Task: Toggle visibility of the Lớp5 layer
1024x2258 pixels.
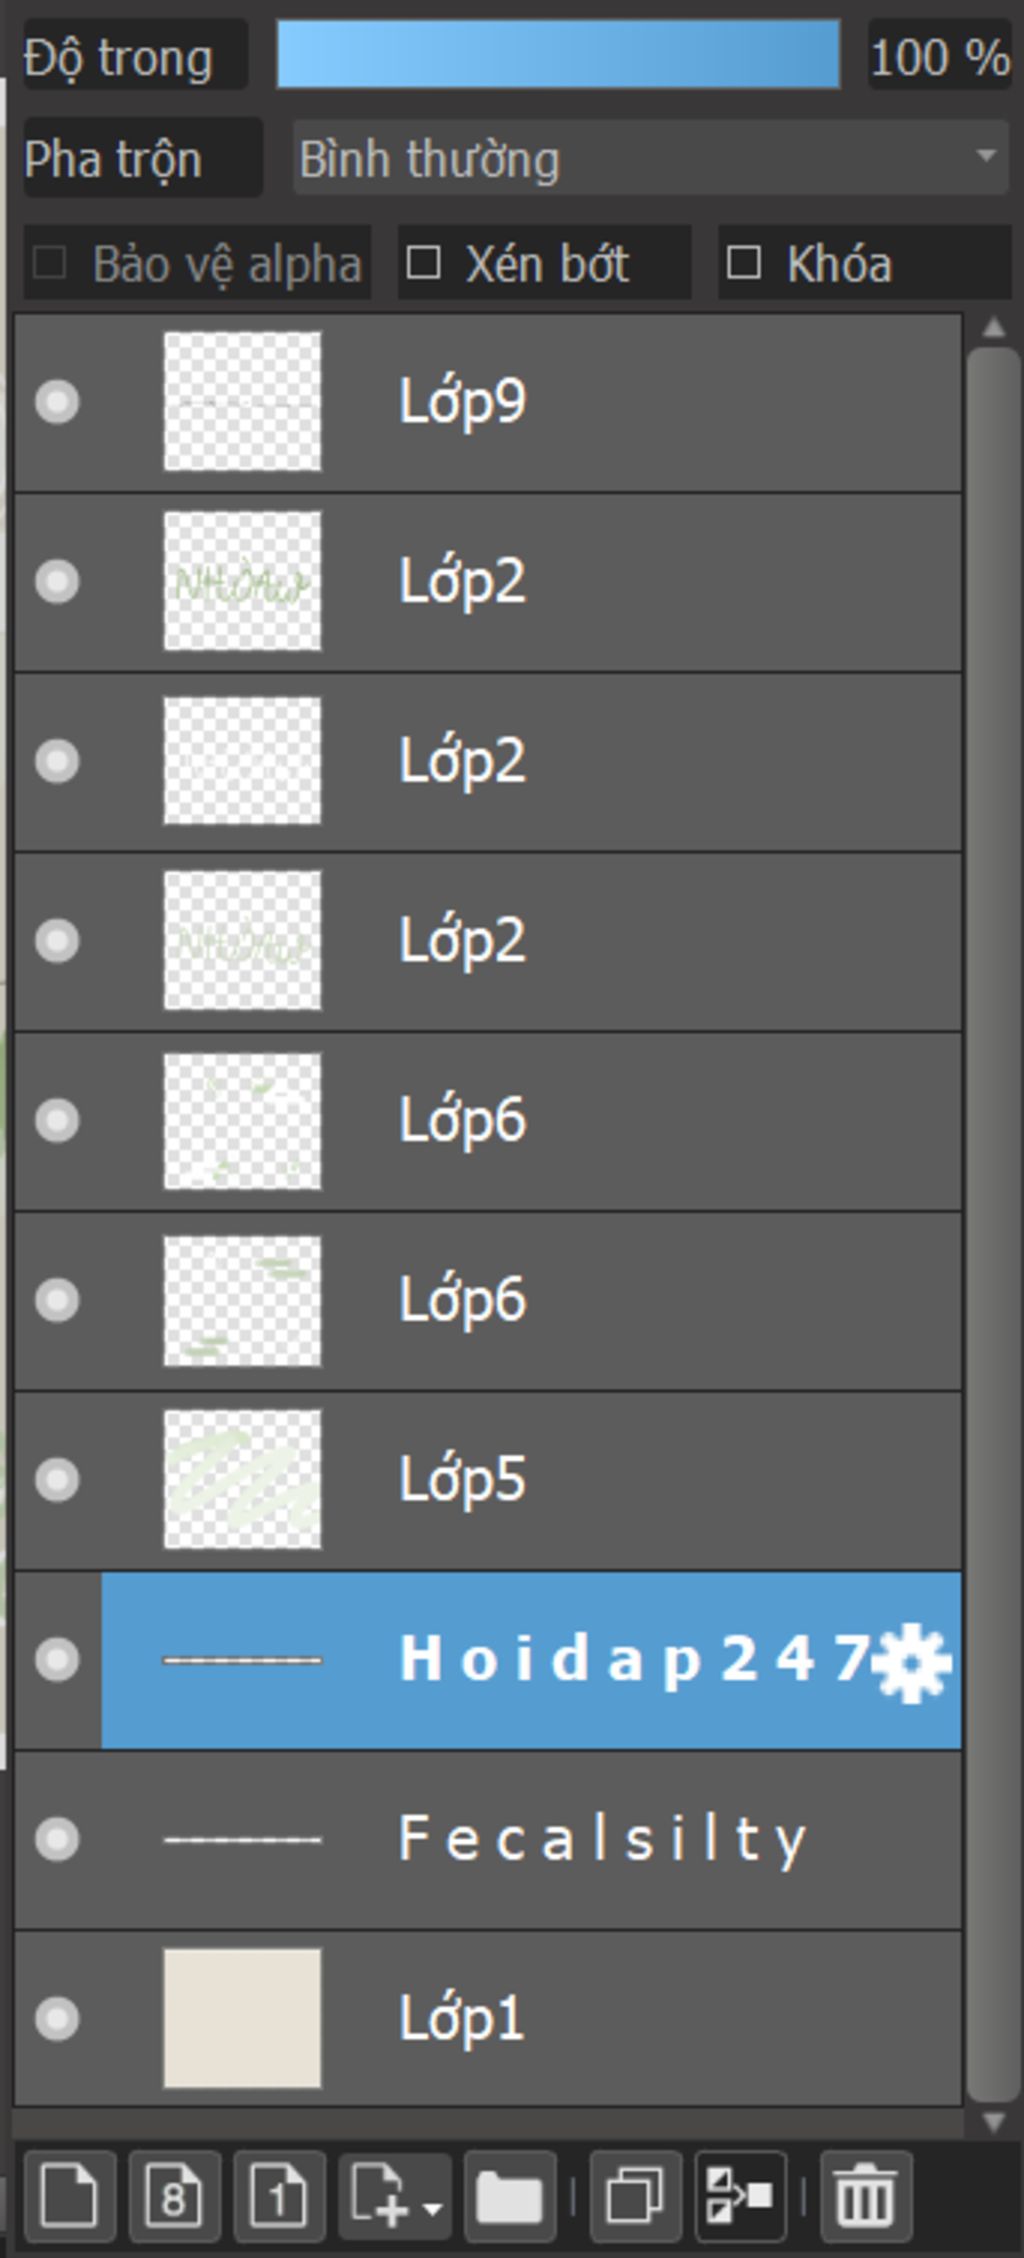Action: pos(57,1480)
